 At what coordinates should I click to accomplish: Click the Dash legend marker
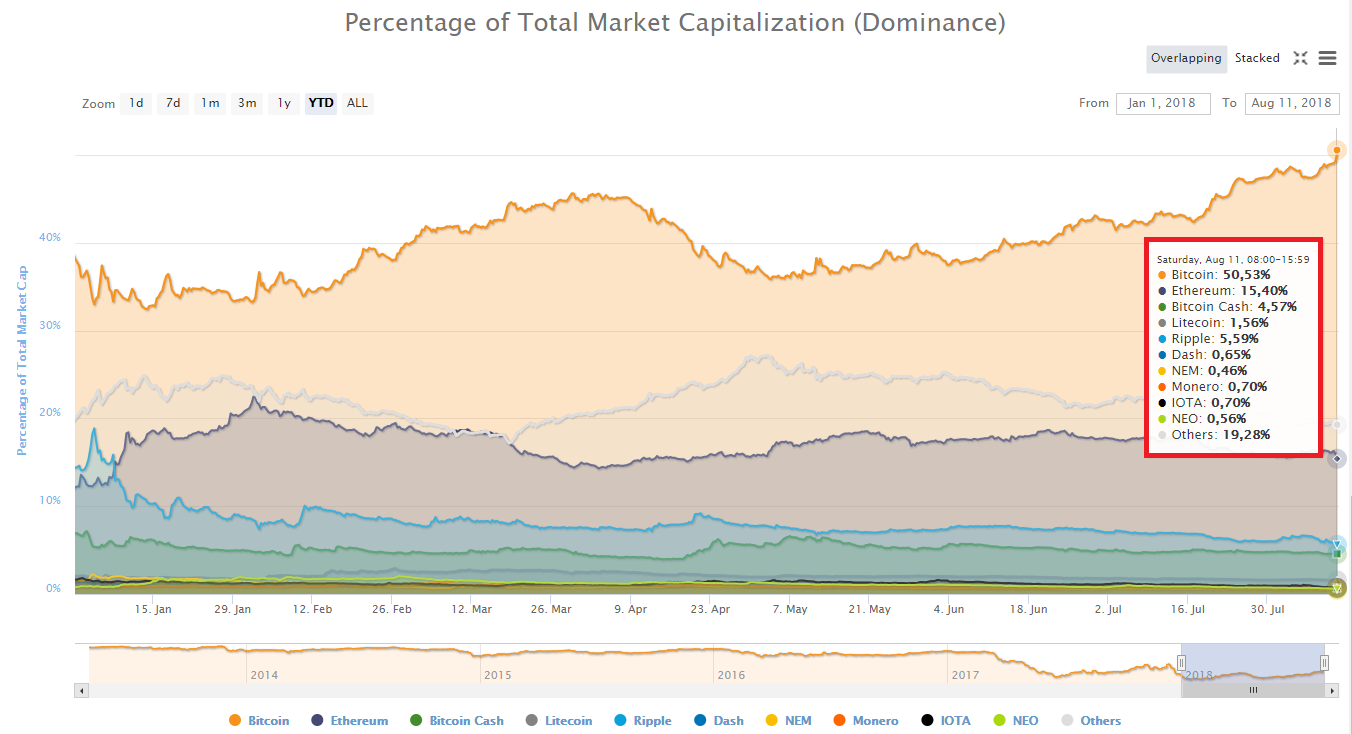coord(700,720)
